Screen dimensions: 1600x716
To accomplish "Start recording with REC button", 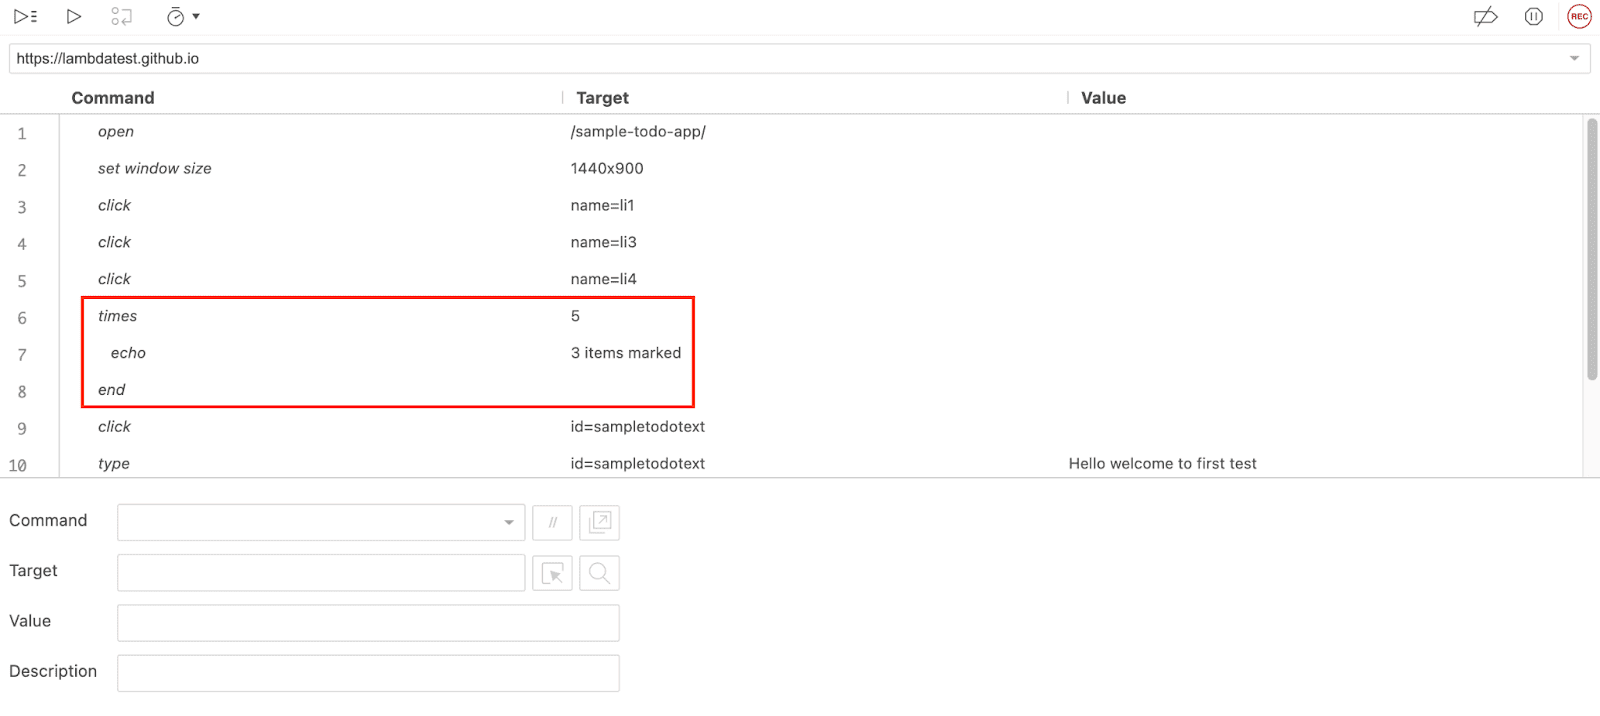I will click(1579, 16).
